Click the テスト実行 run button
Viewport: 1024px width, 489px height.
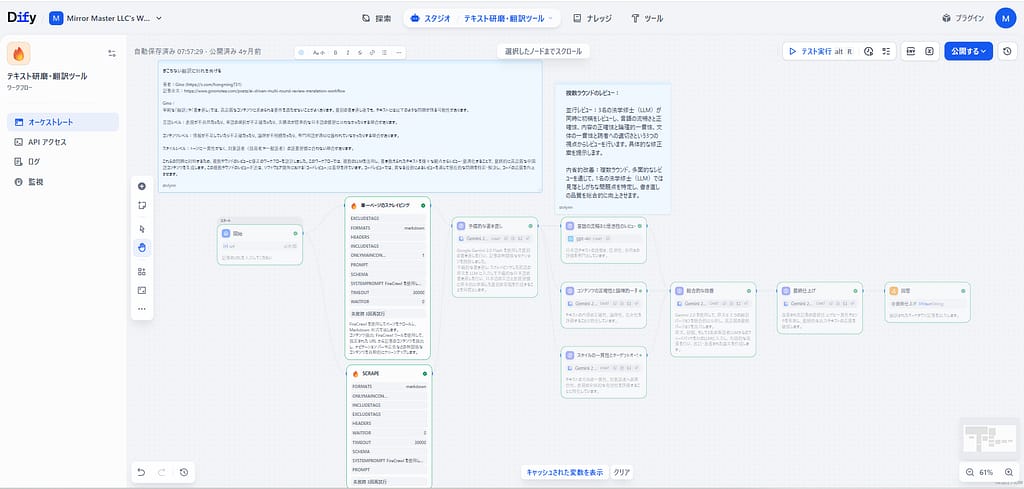(819, 51)
